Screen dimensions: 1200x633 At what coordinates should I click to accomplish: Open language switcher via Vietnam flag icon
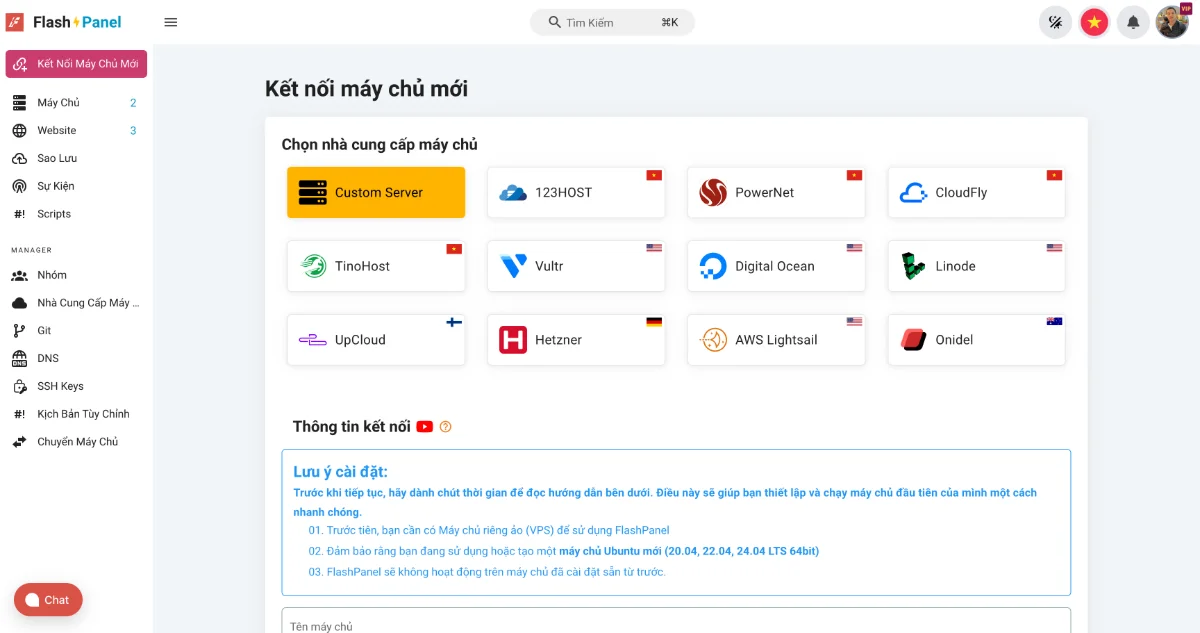point(1094,21)
